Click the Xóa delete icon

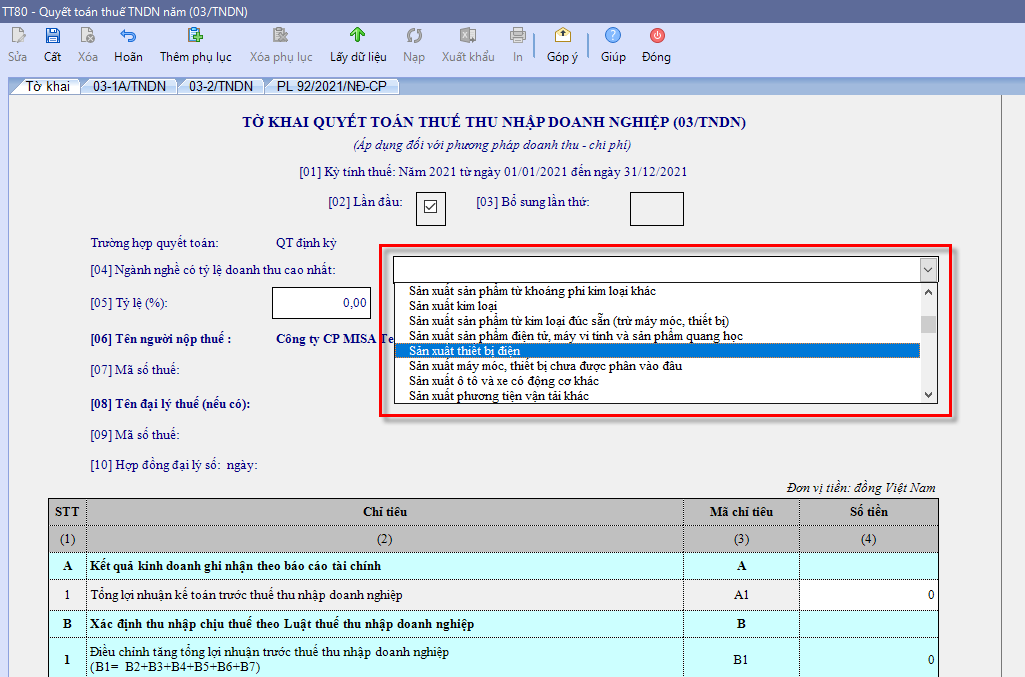pyautogui.click(x=88, y=35)
